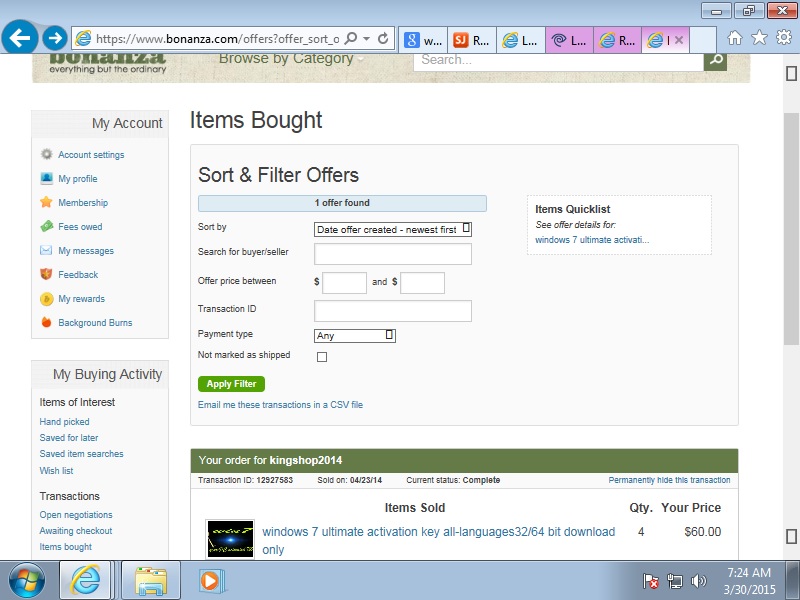This screenshot has width=800, height=600.
Task: Open the Account settings link
Action: (x=91, y=155)
